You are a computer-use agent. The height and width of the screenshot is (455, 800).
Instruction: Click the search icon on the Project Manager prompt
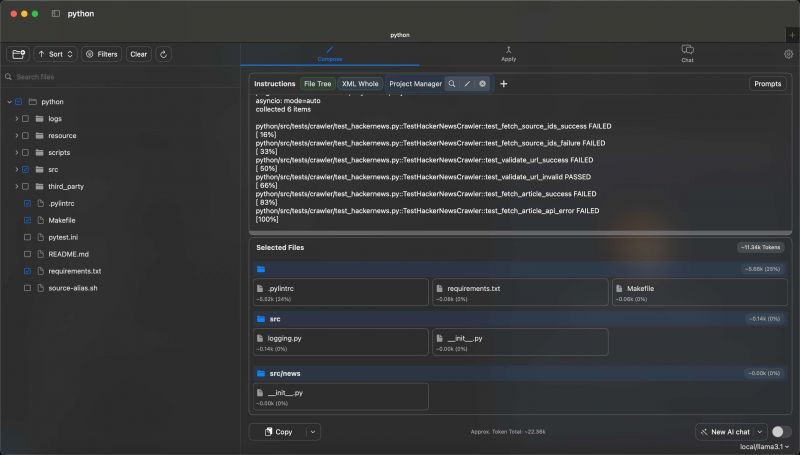tap(452, 84)
